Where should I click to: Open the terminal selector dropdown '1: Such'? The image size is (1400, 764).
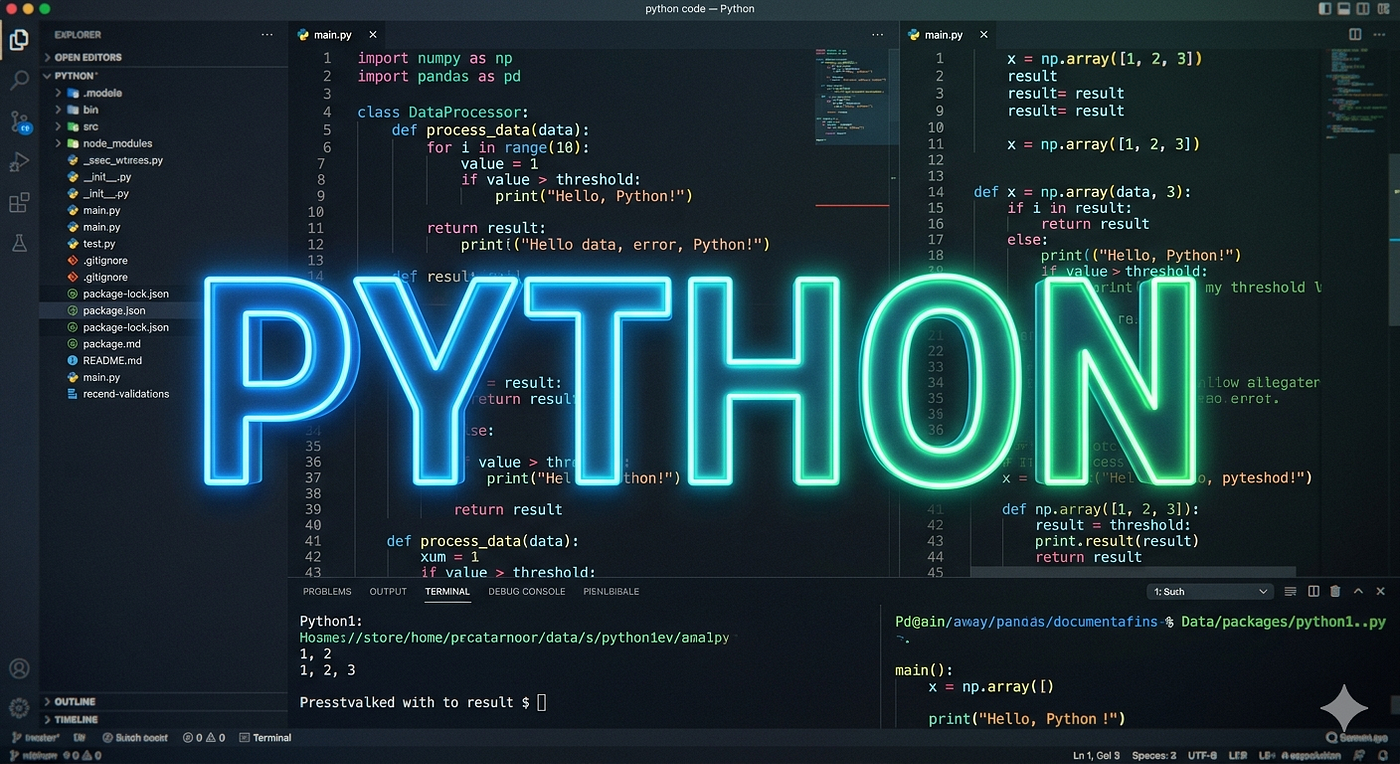1210,592
